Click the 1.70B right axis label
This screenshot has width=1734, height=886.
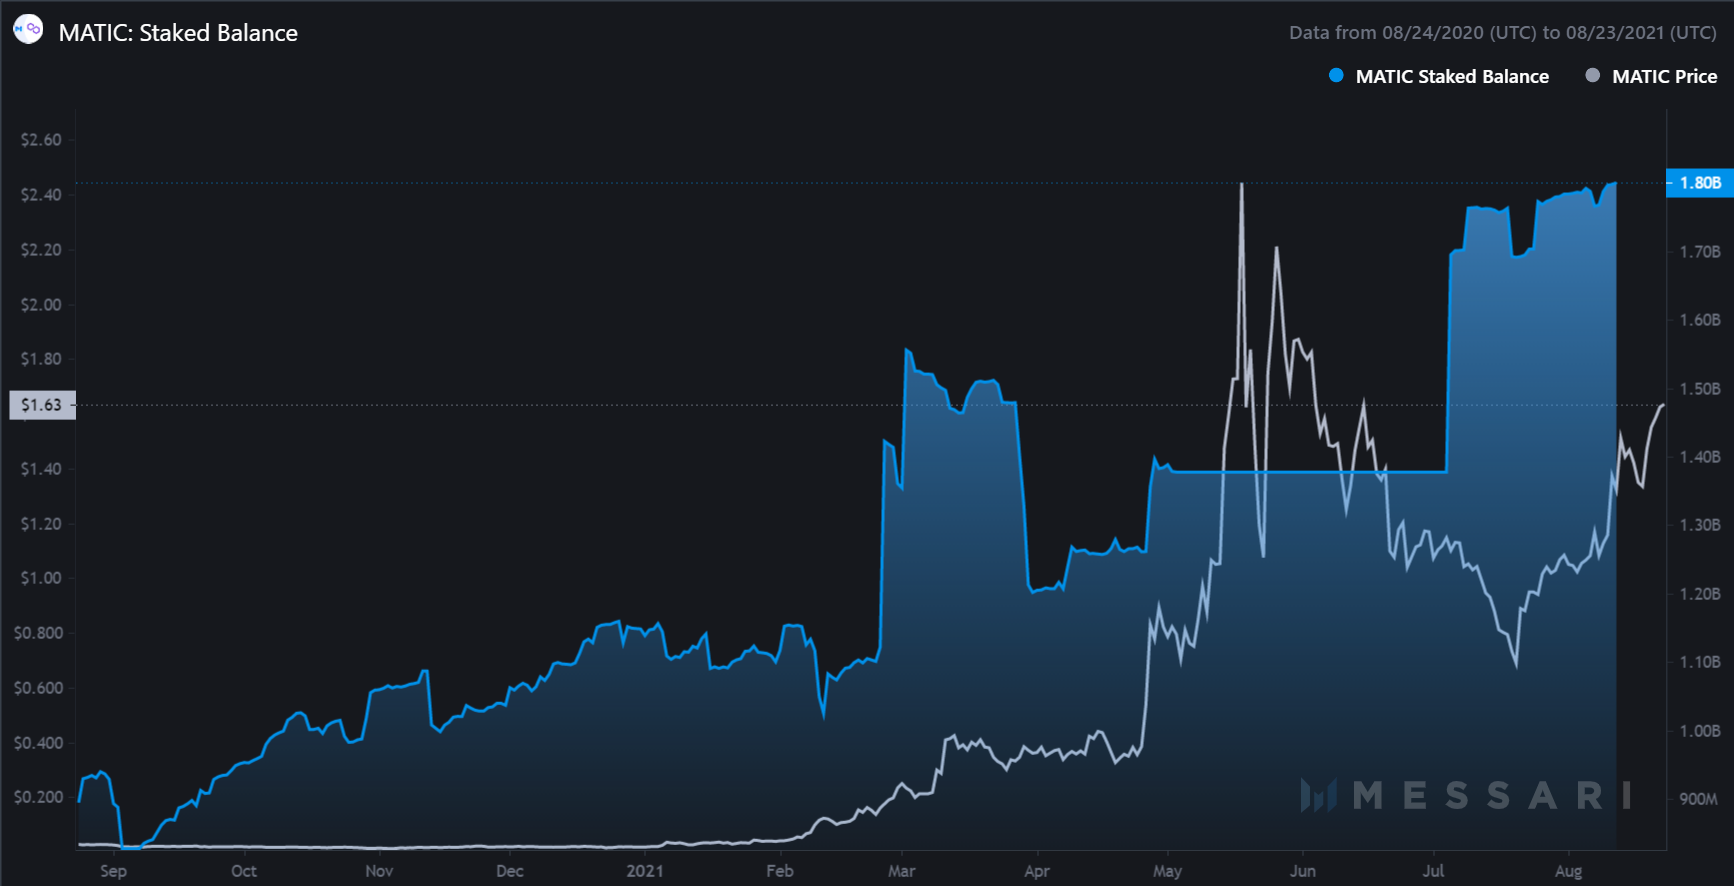pyautogui.click(x=1700, y=252)
